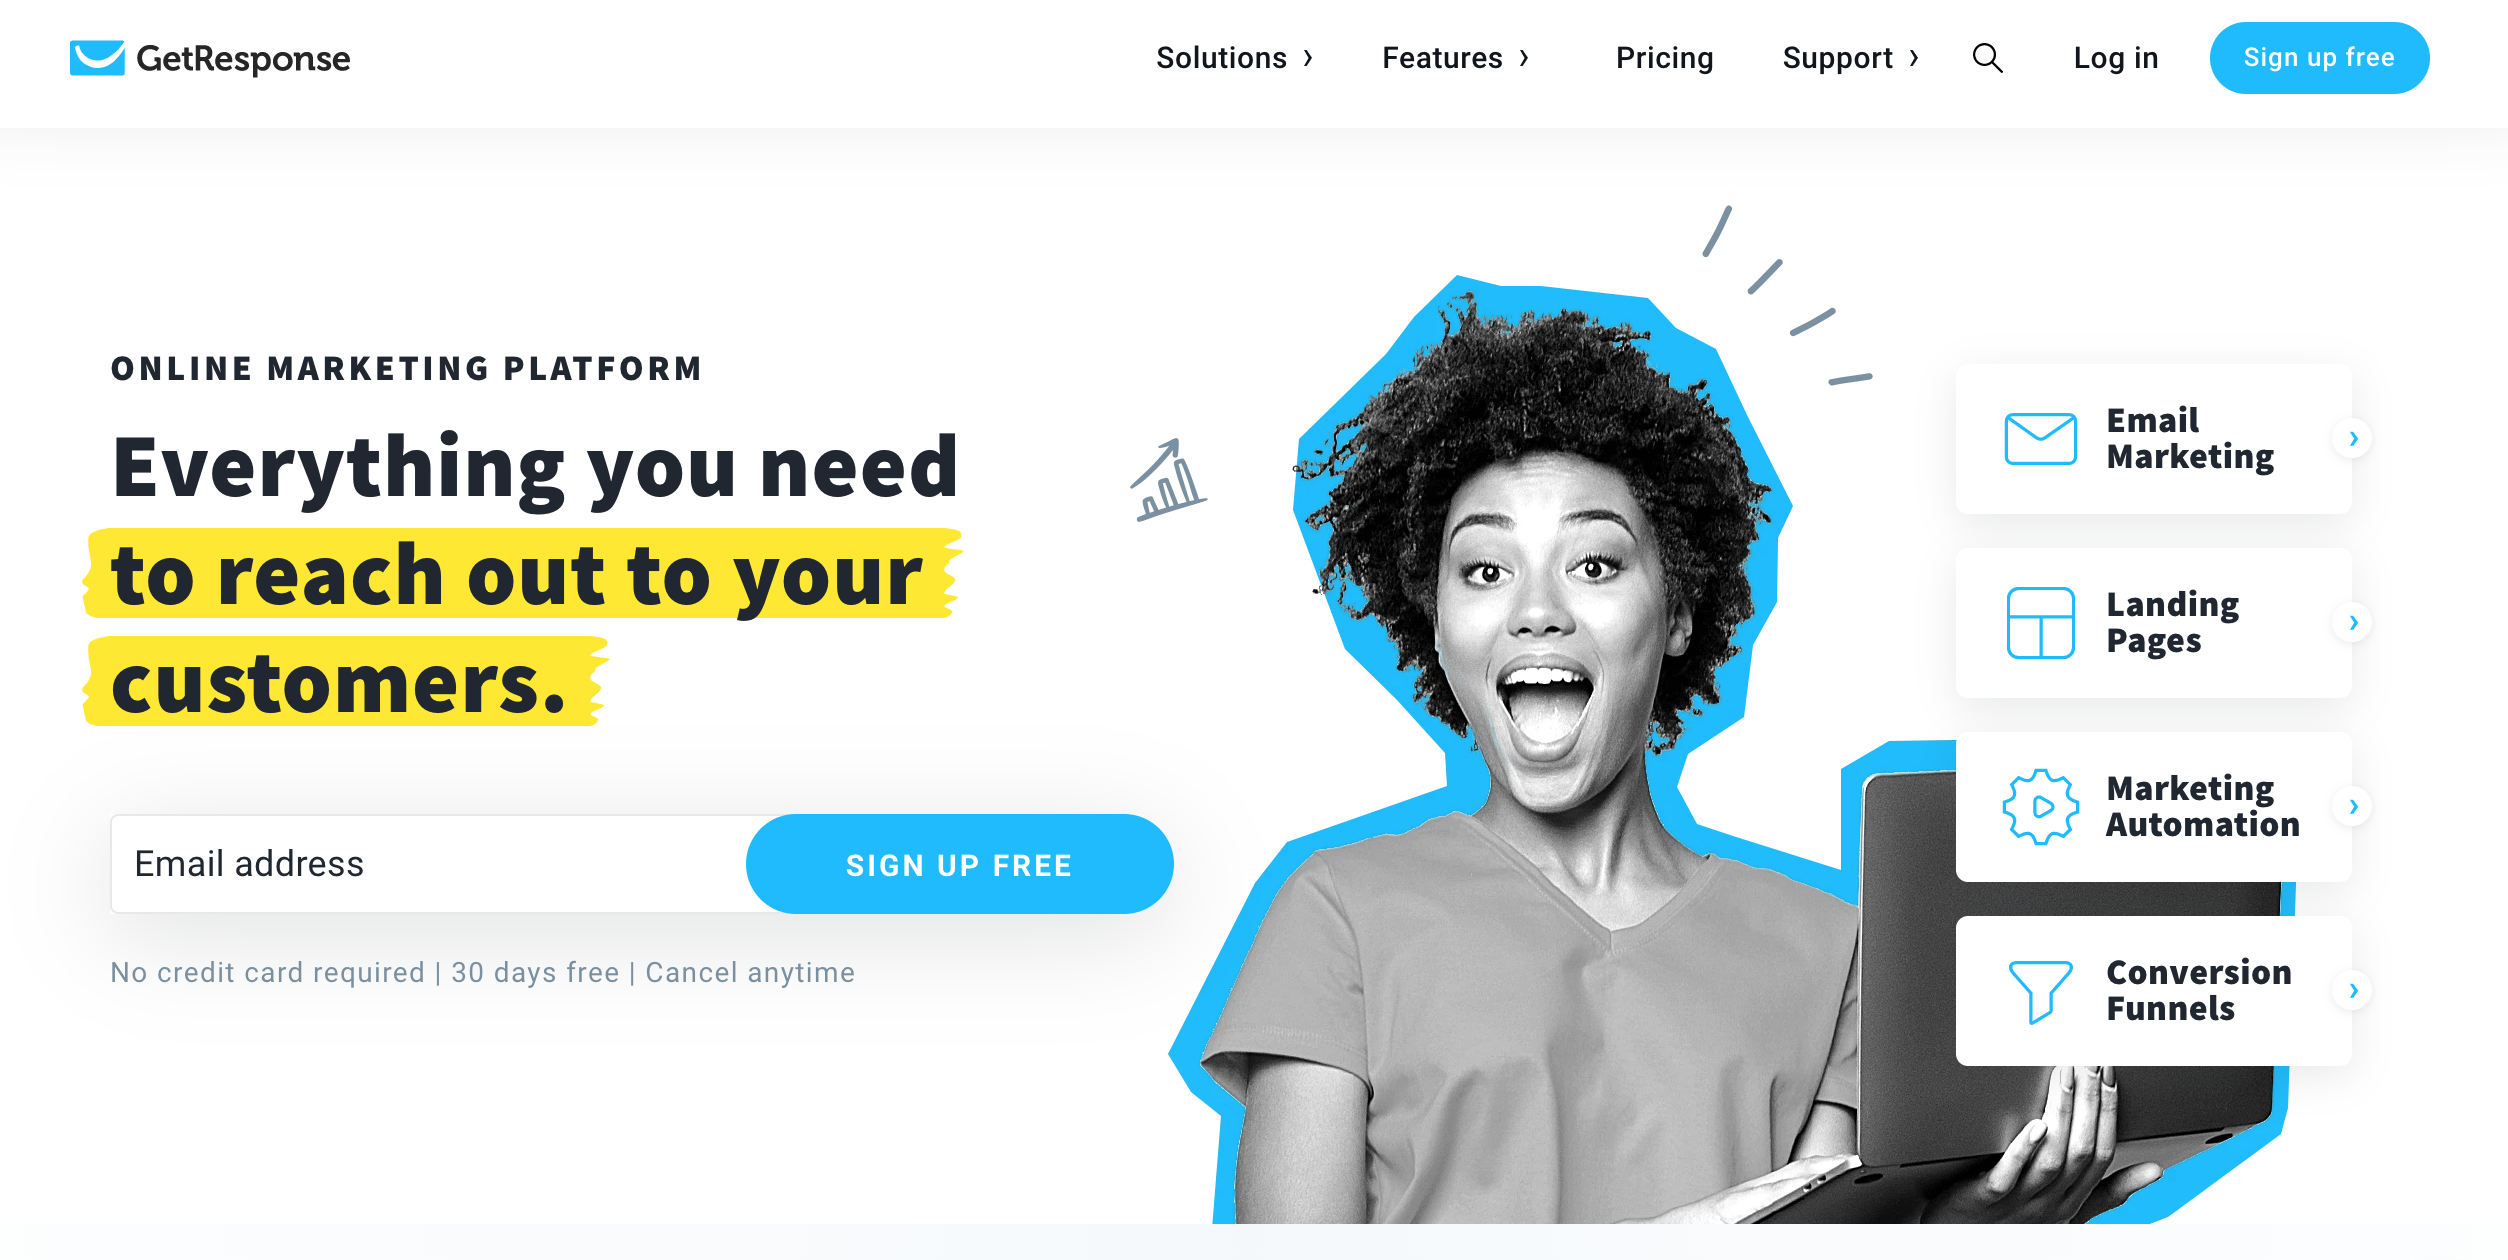Click the Conversion Funnels funnel icon

coord(2040,991)
